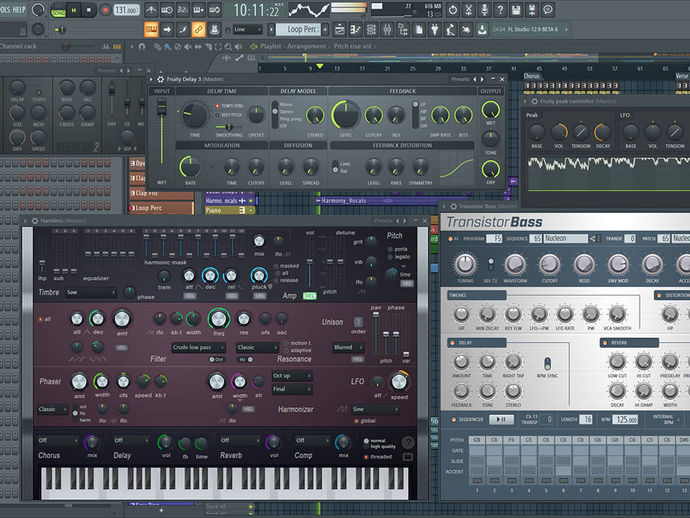Open the chat bubble icon in top toolbar
690x518 pixels.
(548, 9)
